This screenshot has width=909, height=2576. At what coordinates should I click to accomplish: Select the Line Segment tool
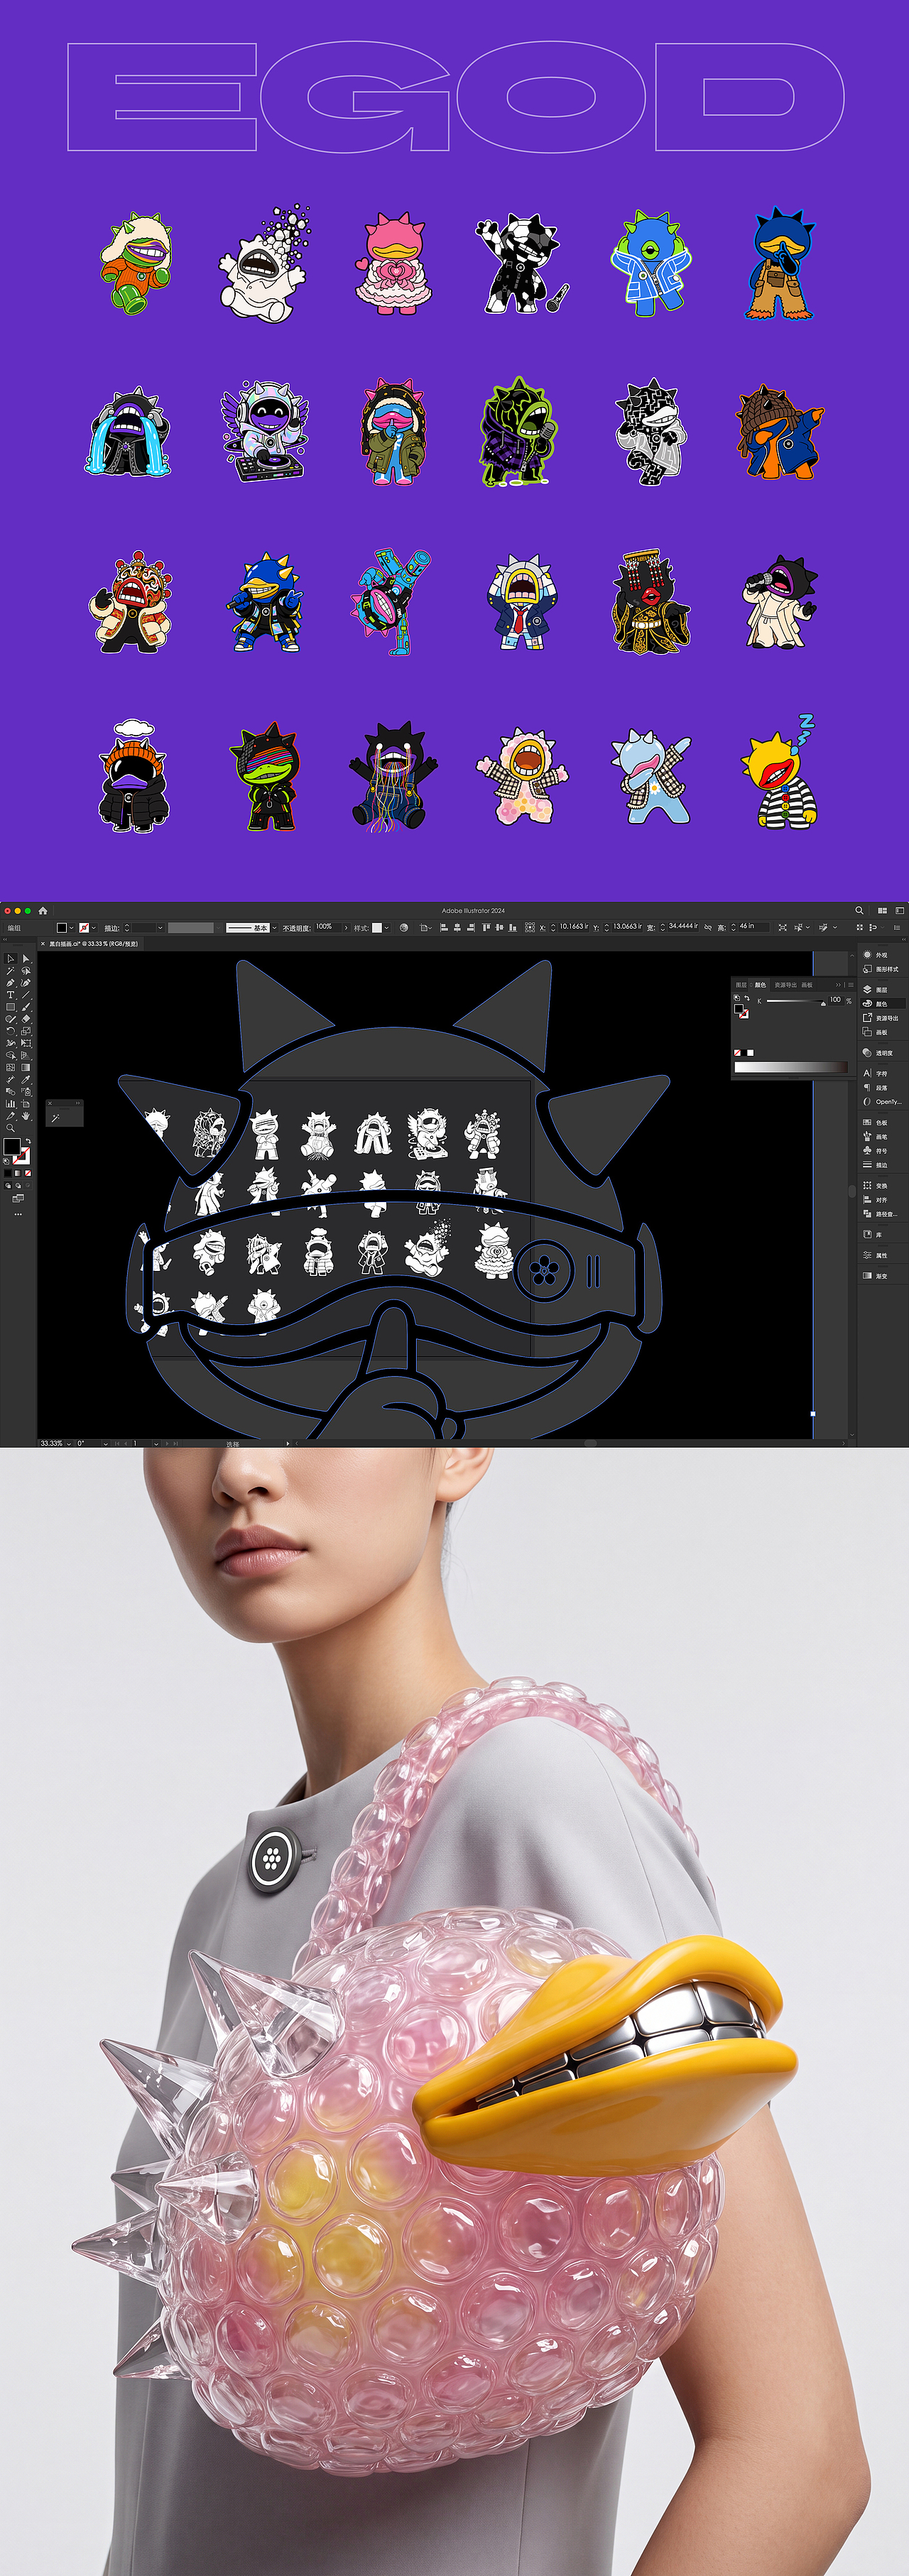click(26, 995)
